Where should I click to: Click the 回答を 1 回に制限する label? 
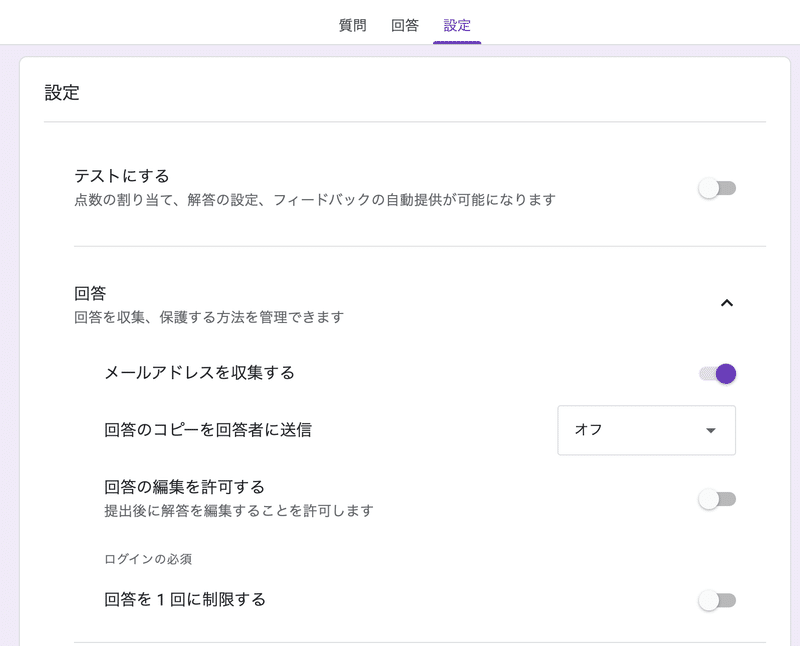point(185,599)
